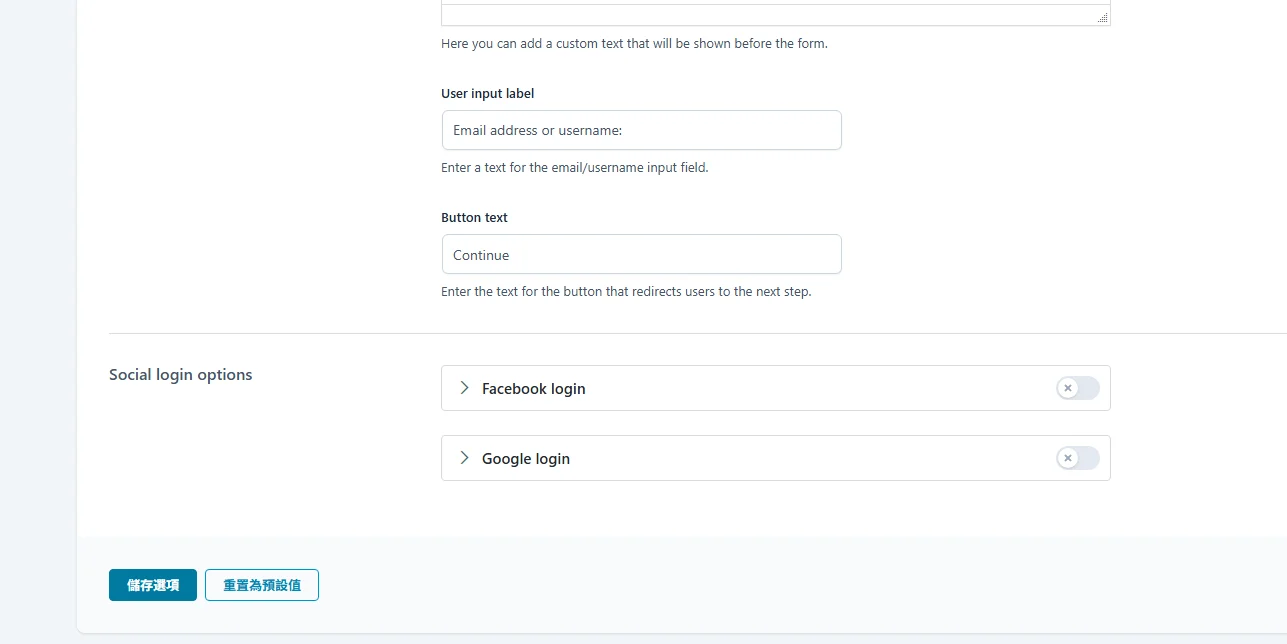Viewport: 1287px width, 644px height.
Task: Expand the Google login chevron arrow
Action: pos(464,458)
